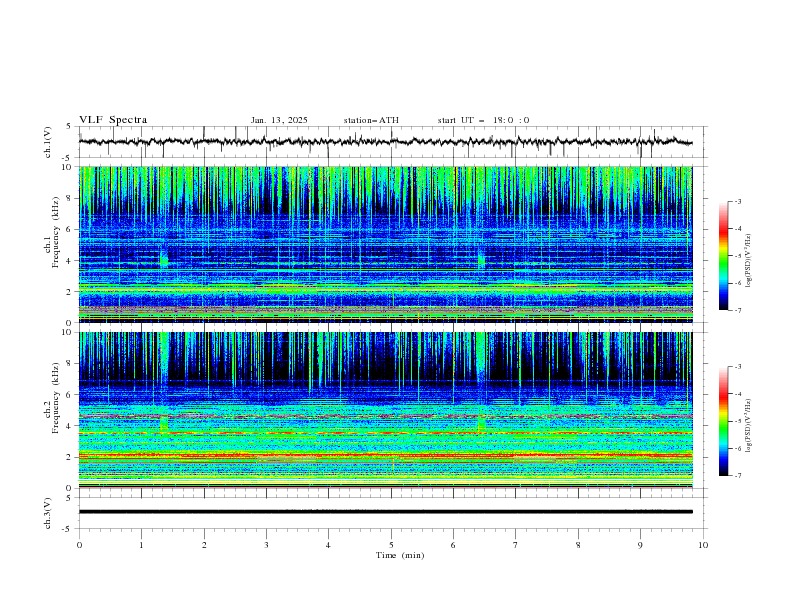Click the red 2 kHz band in ch.2 spectrogram
This screenshot has height=612, width=792.
point(385,455)
